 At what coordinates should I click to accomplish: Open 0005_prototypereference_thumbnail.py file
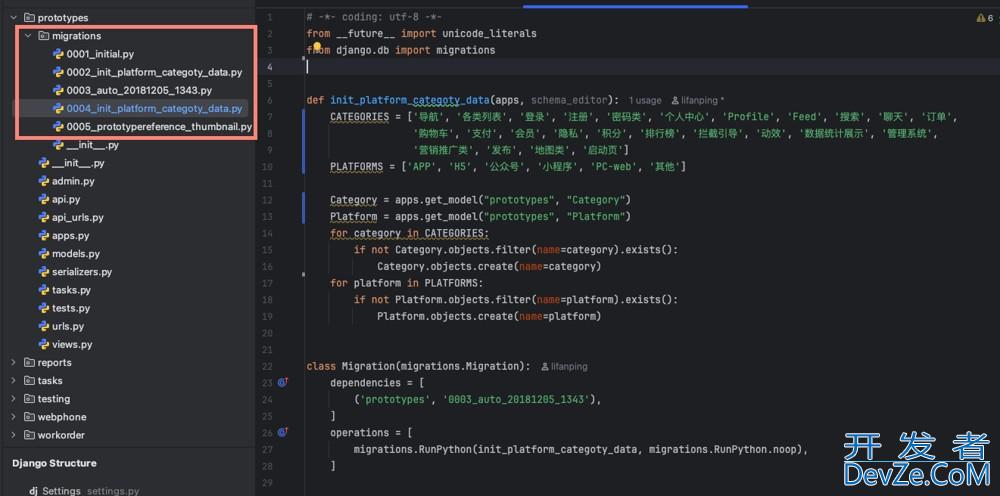pos(158,127)
